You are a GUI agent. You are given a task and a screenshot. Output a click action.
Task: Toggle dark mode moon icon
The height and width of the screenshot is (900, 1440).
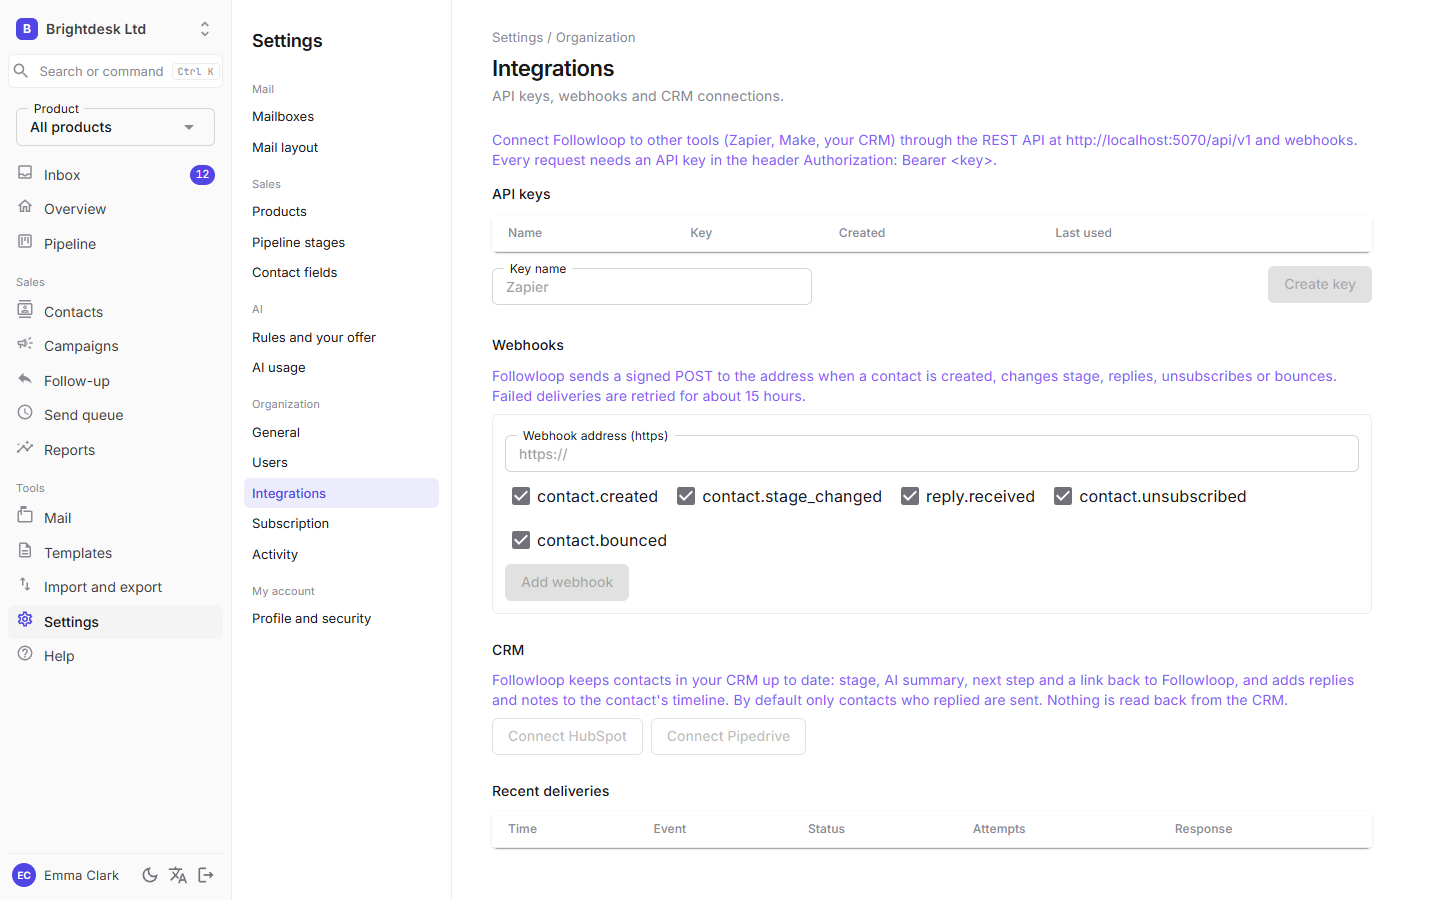[x=150, y=875]
